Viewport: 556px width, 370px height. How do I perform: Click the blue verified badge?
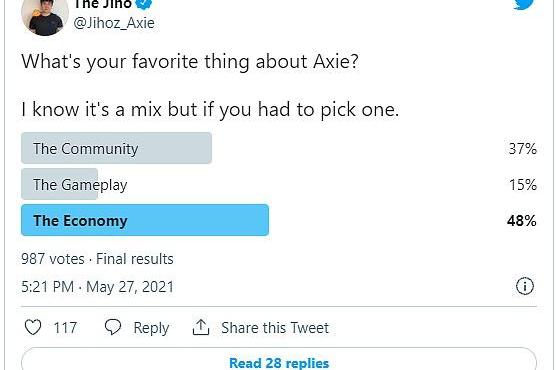[144, 4]
